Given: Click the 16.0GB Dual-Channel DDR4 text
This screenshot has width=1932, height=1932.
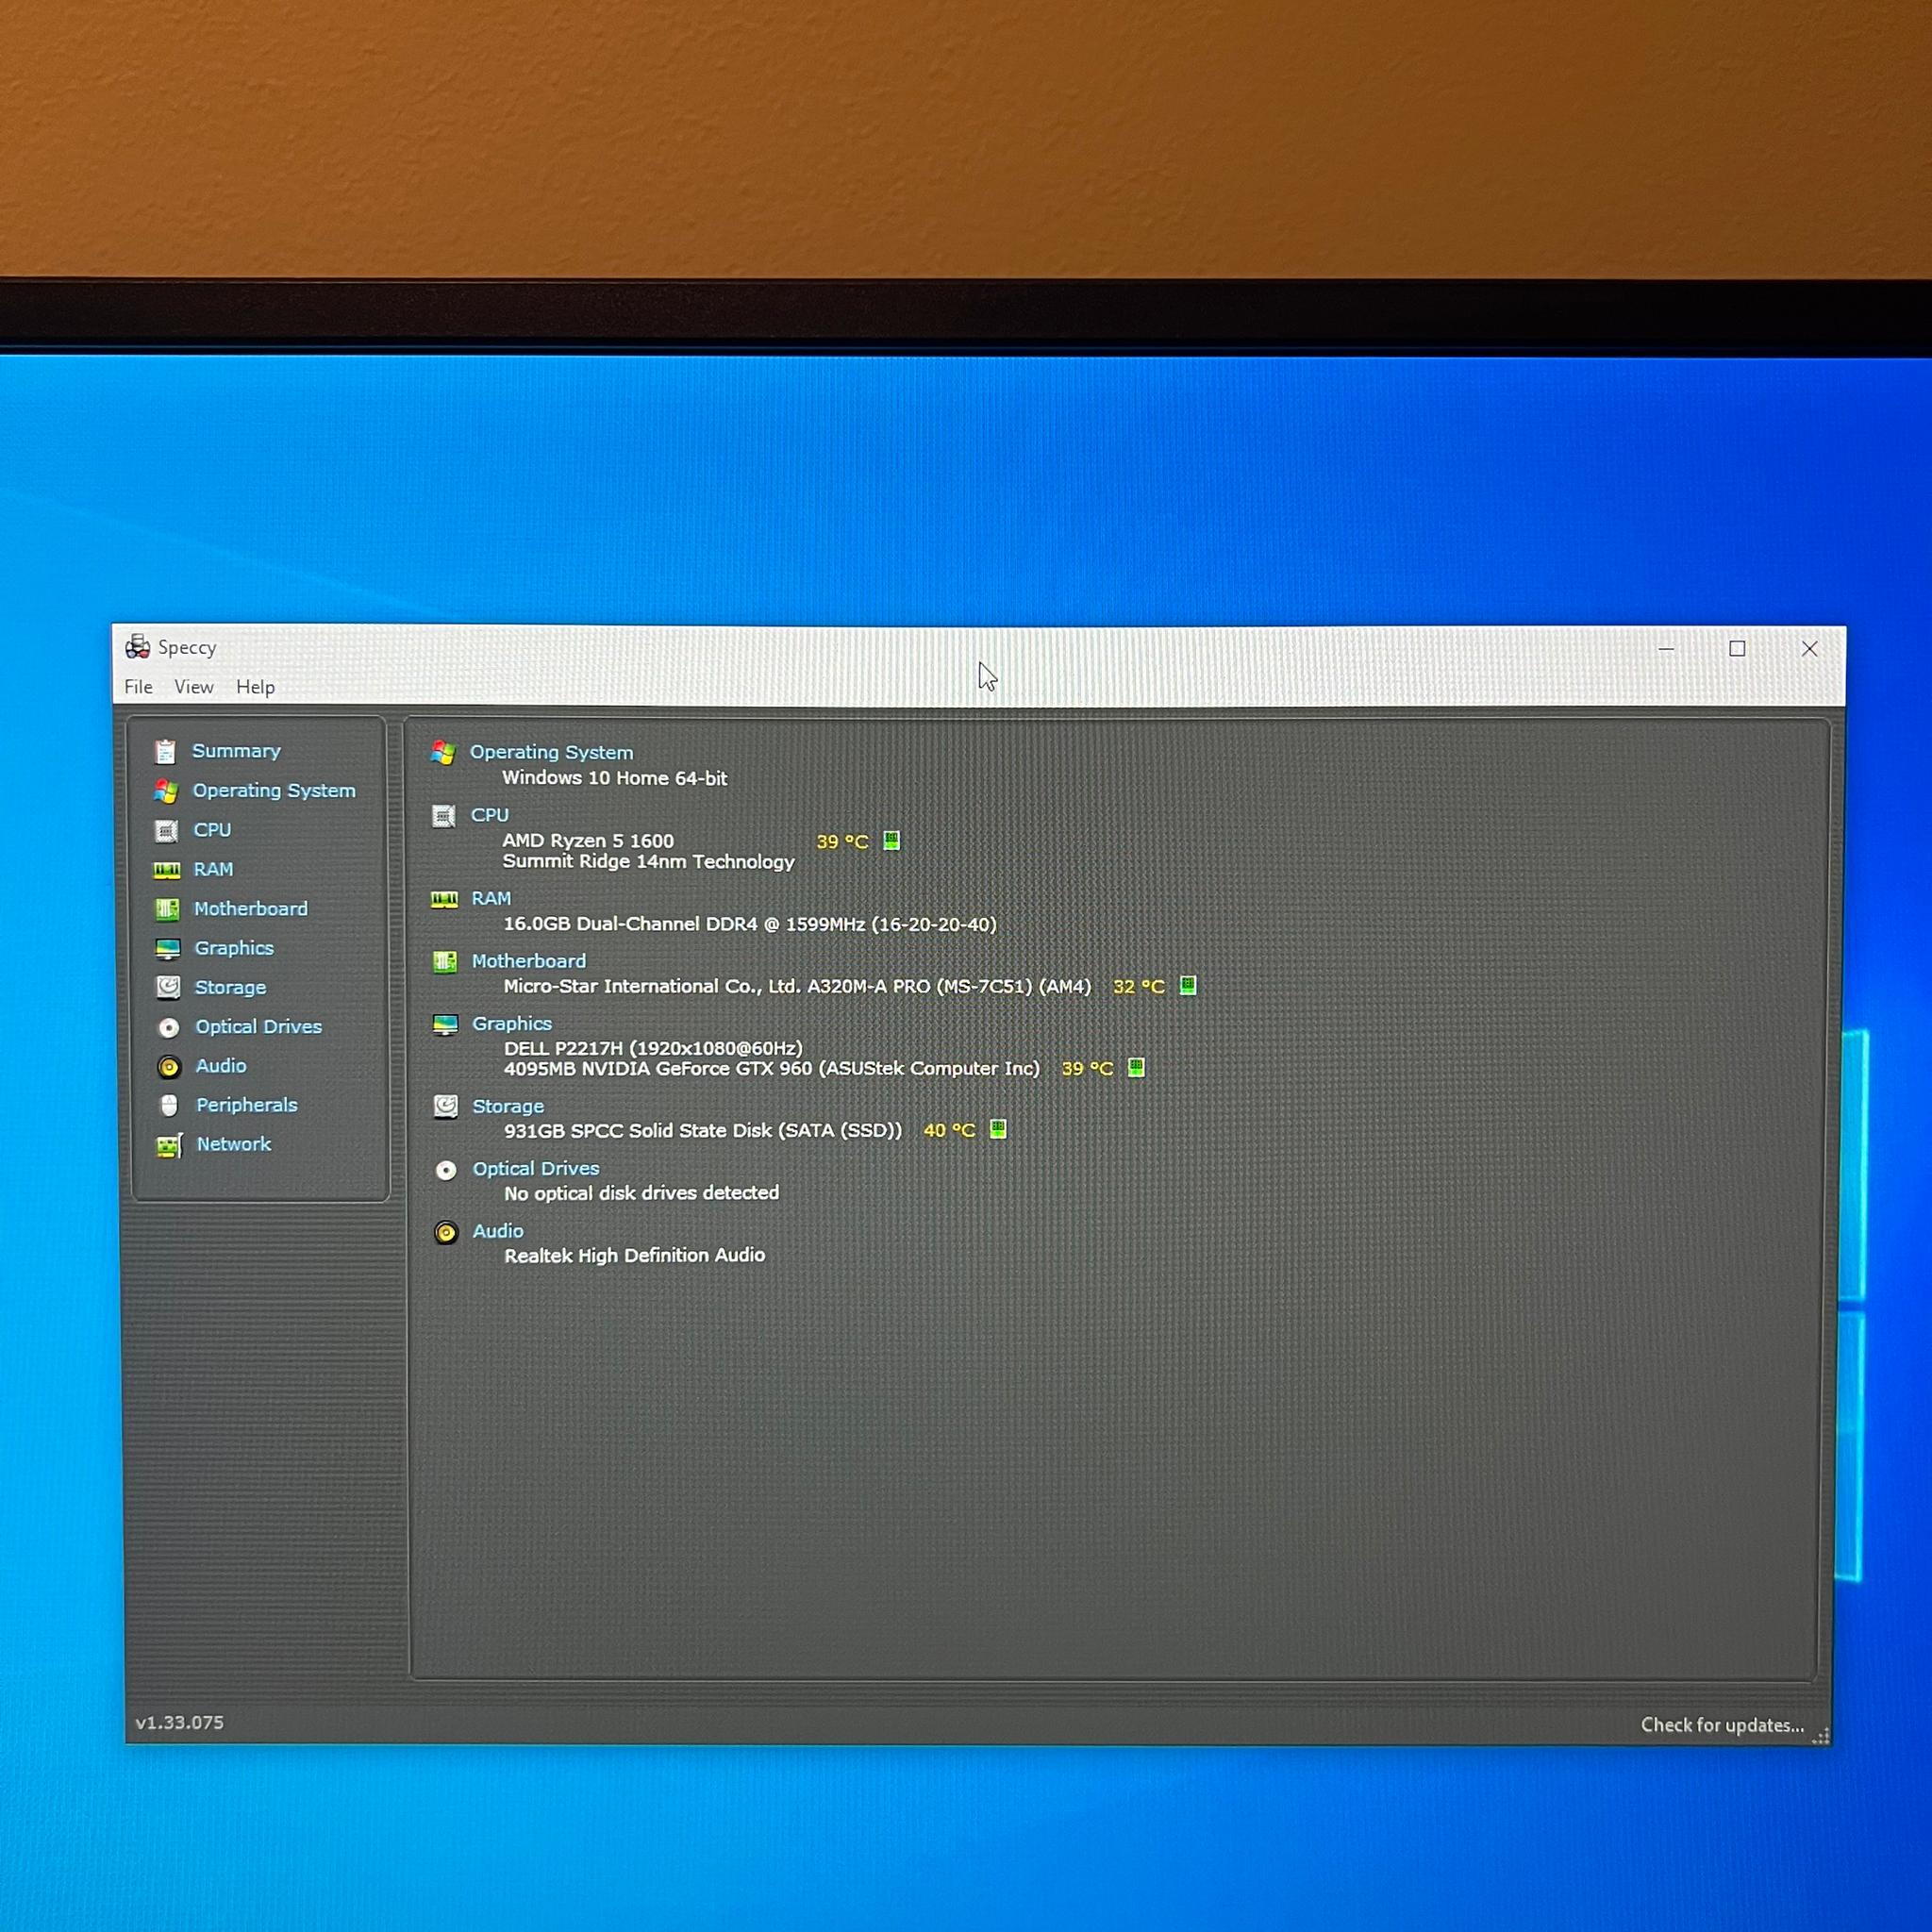Looking at the screenshot, I should (x=750, y=924).
